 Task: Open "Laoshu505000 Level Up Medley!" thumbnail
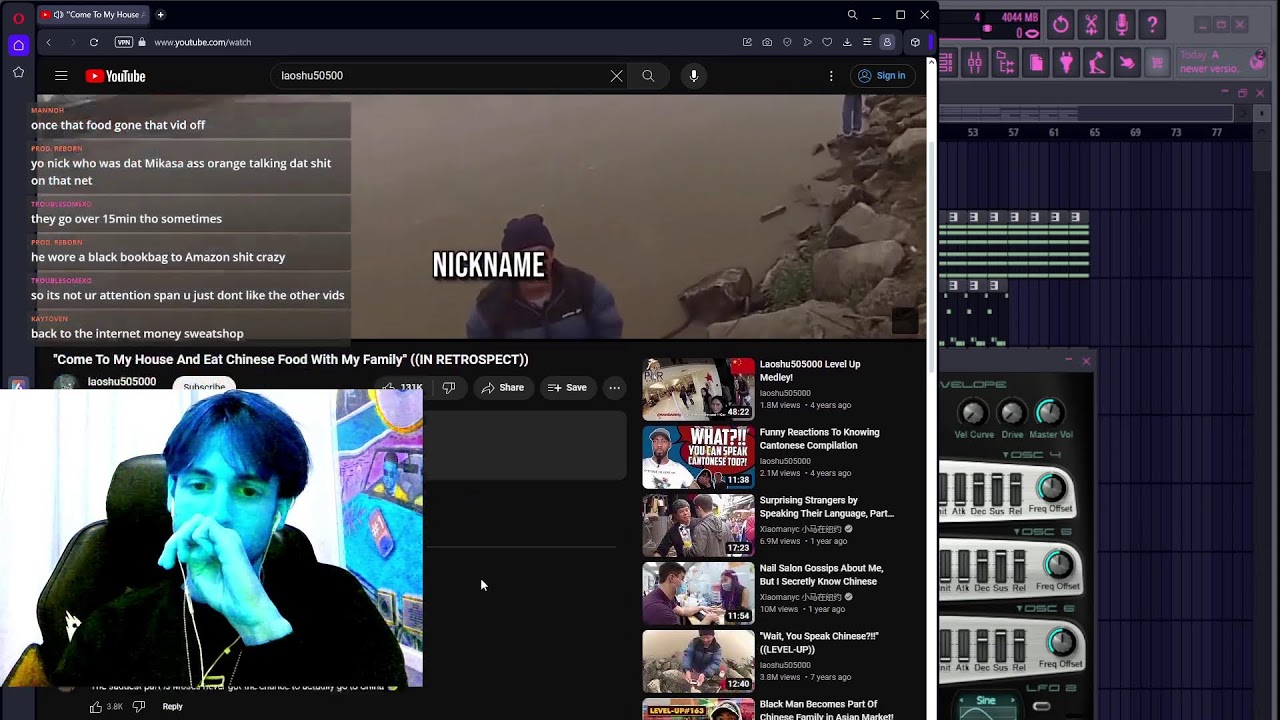pyautogui.click(x=698, y=389)
